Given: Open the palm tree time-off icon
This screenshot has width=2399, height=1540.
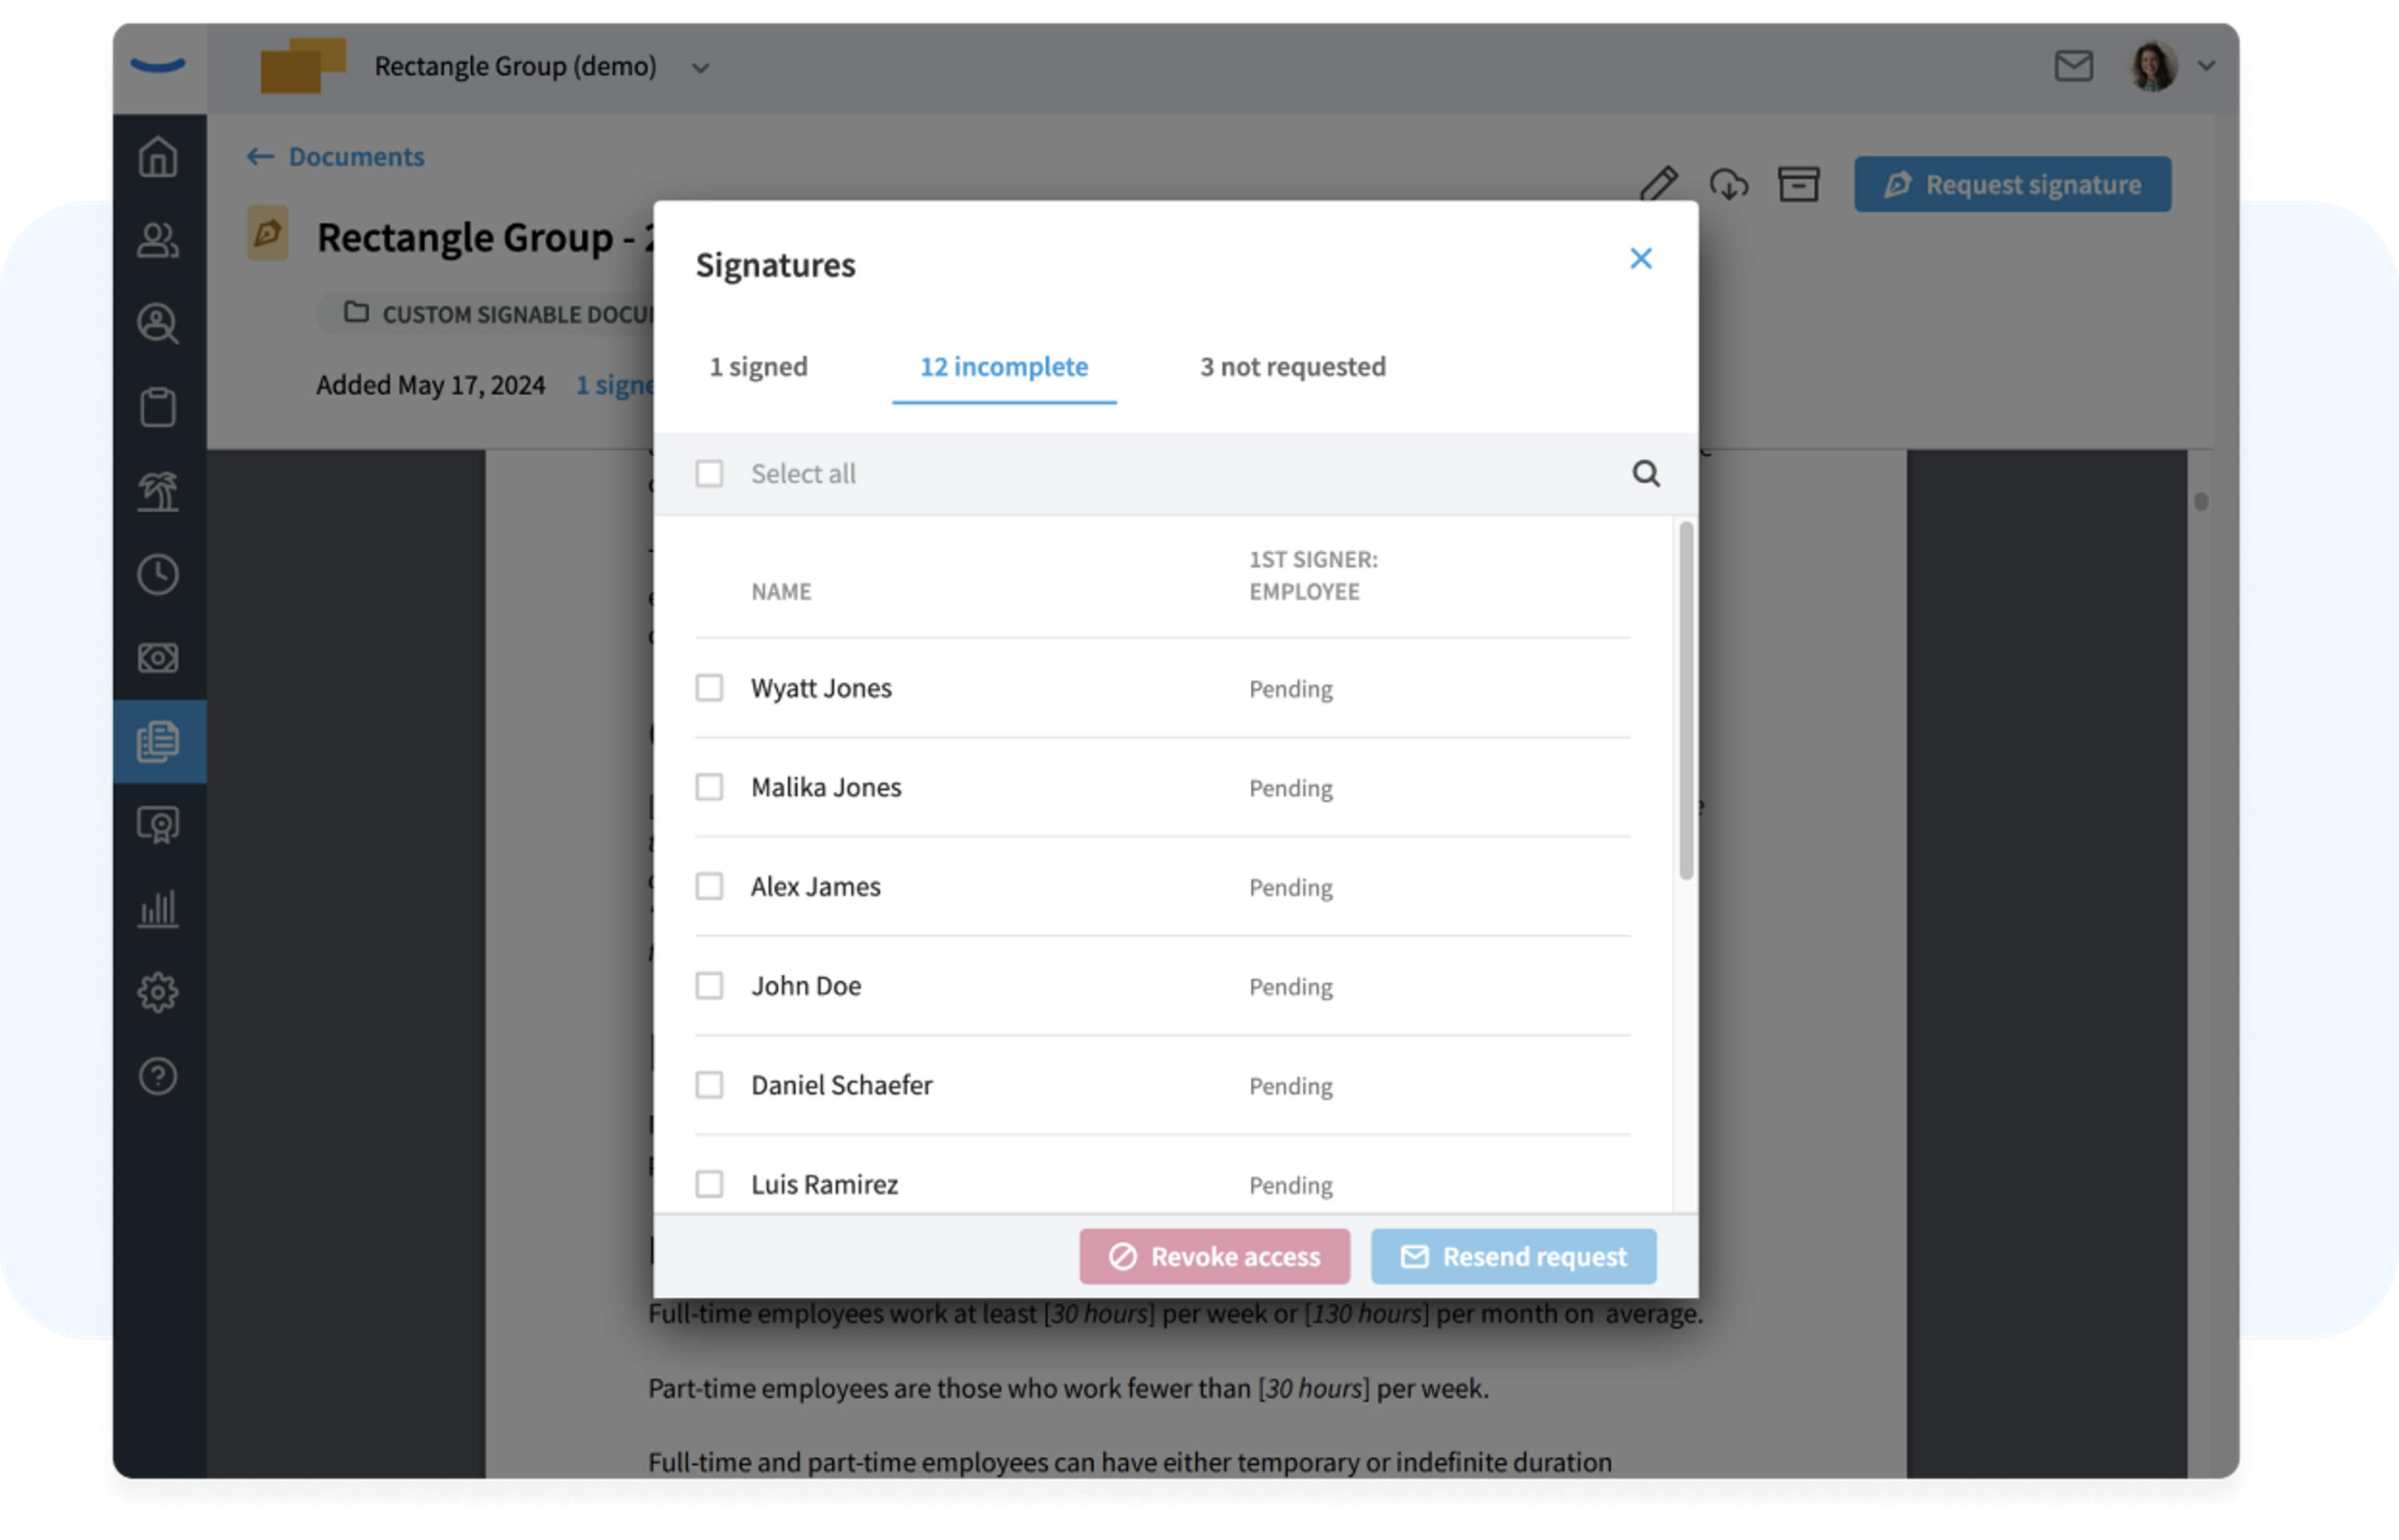Looking at the screenshot, I should point(158,491).
